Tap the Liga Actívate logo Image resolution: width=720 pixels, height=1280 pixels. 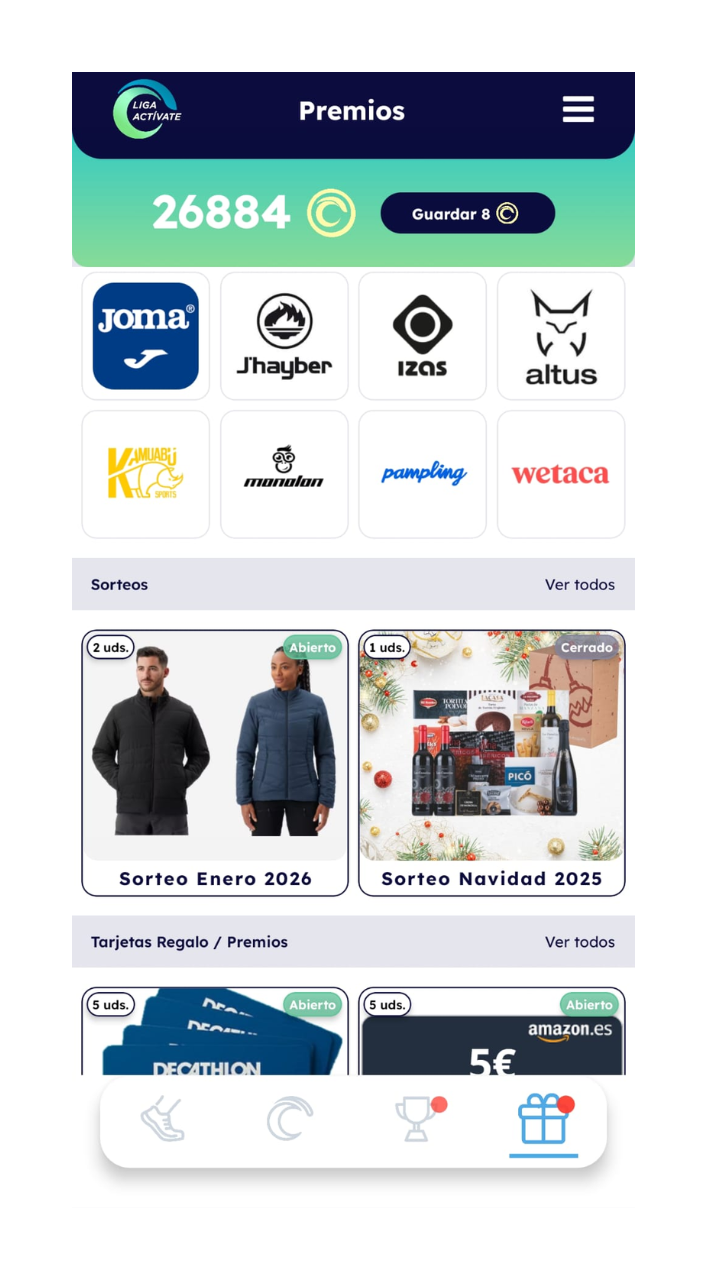coord(146,109)
